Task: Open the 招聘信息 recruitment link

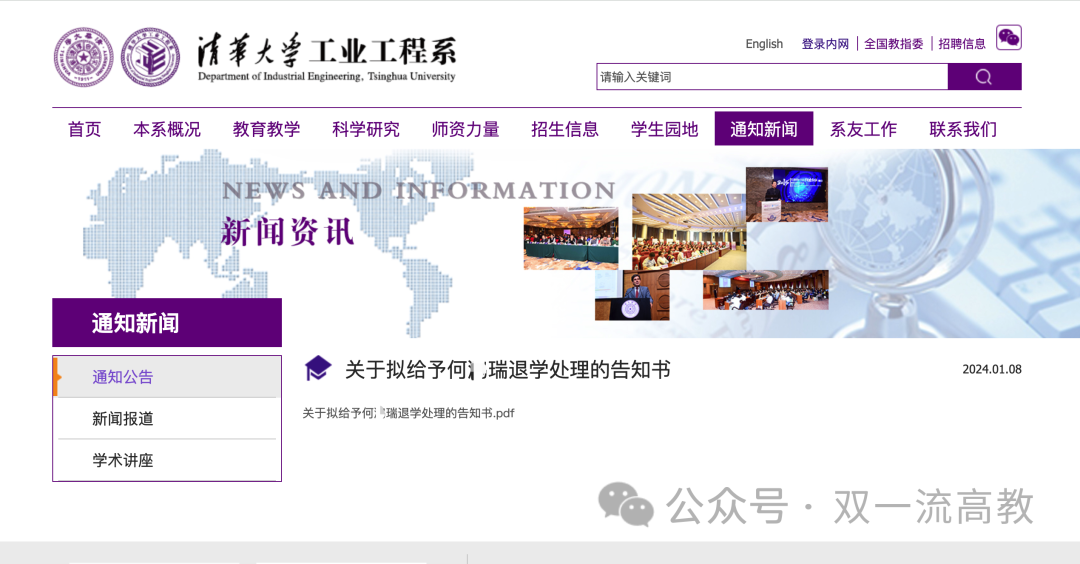Action: [962, 44]
